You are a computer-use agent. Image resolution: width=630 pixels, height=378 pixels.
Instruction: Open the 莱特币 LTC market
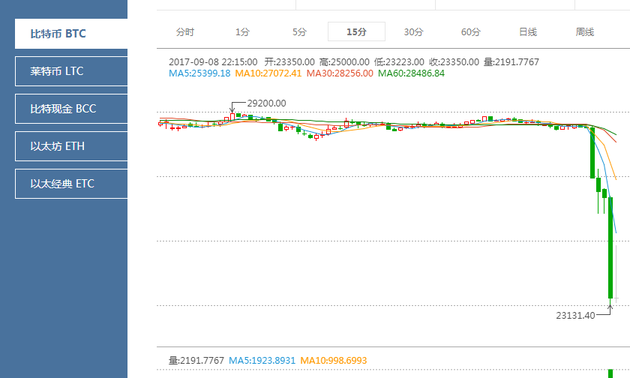[71, 71]
